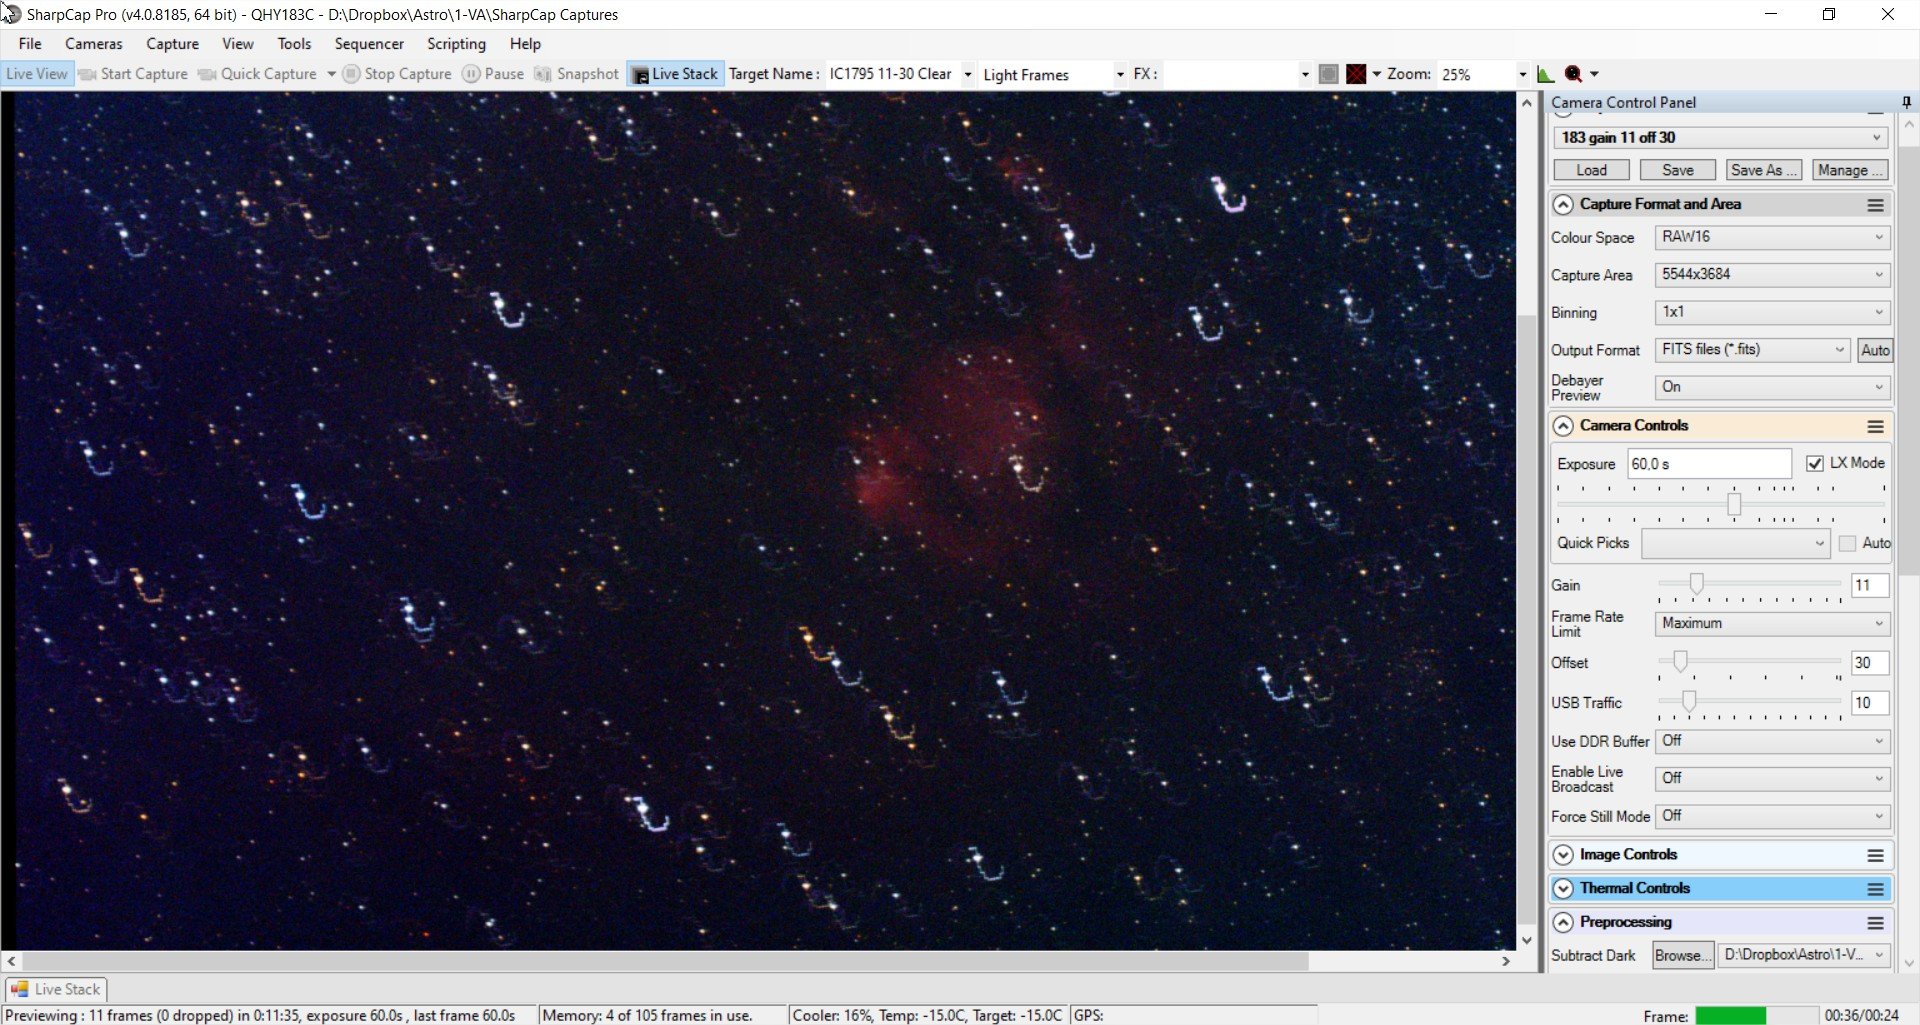Screen dimensions: 1920x1025
Task: Open the FX effects dropdown
Action: click(1304, 74)
